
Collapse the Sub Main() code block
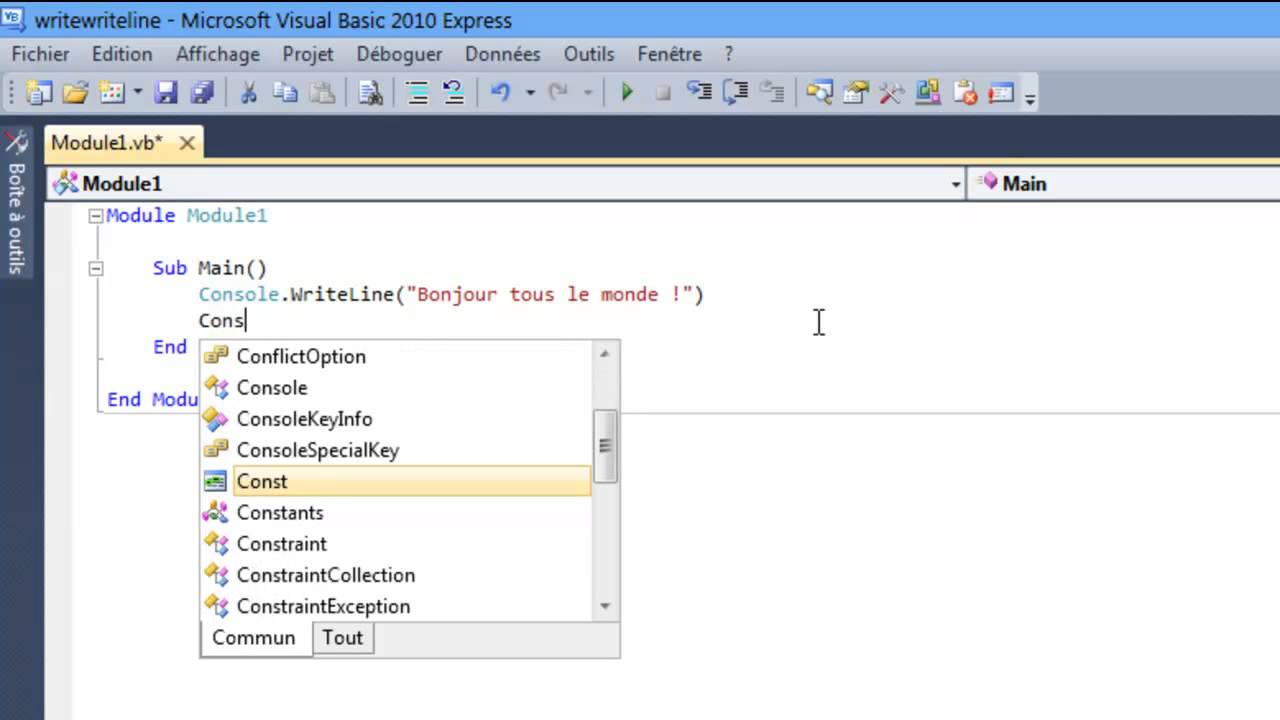[96, 268]
